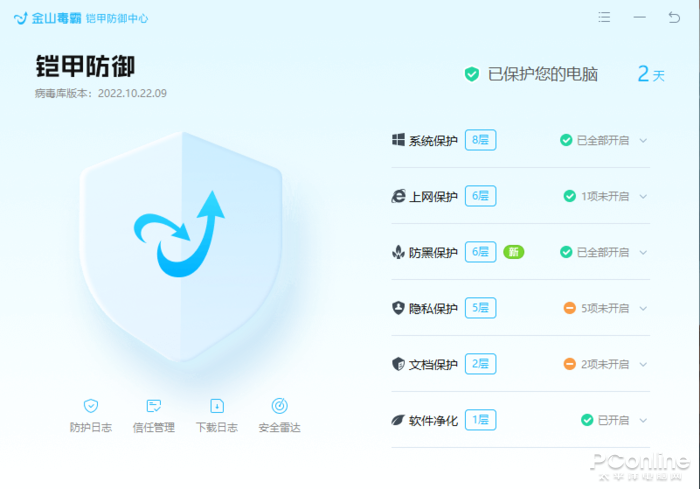Click orange warning icon for 文档保护
Image resolution: width=700 pixels, height=489 pixels.
pos(570,364)
